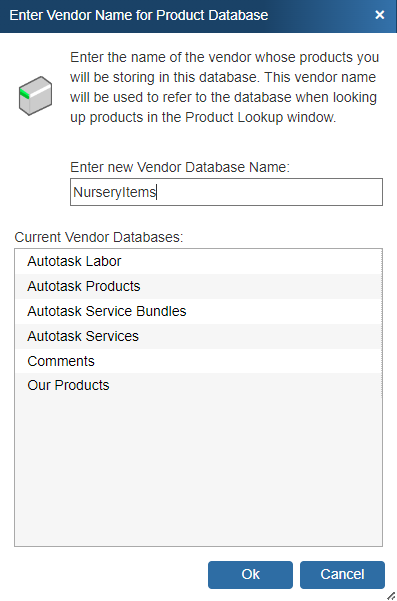The width and height of the screenshot is (397, 601).
Task: Close the Enter Vendor Name dialog
Action: click(x=379, y=15)
